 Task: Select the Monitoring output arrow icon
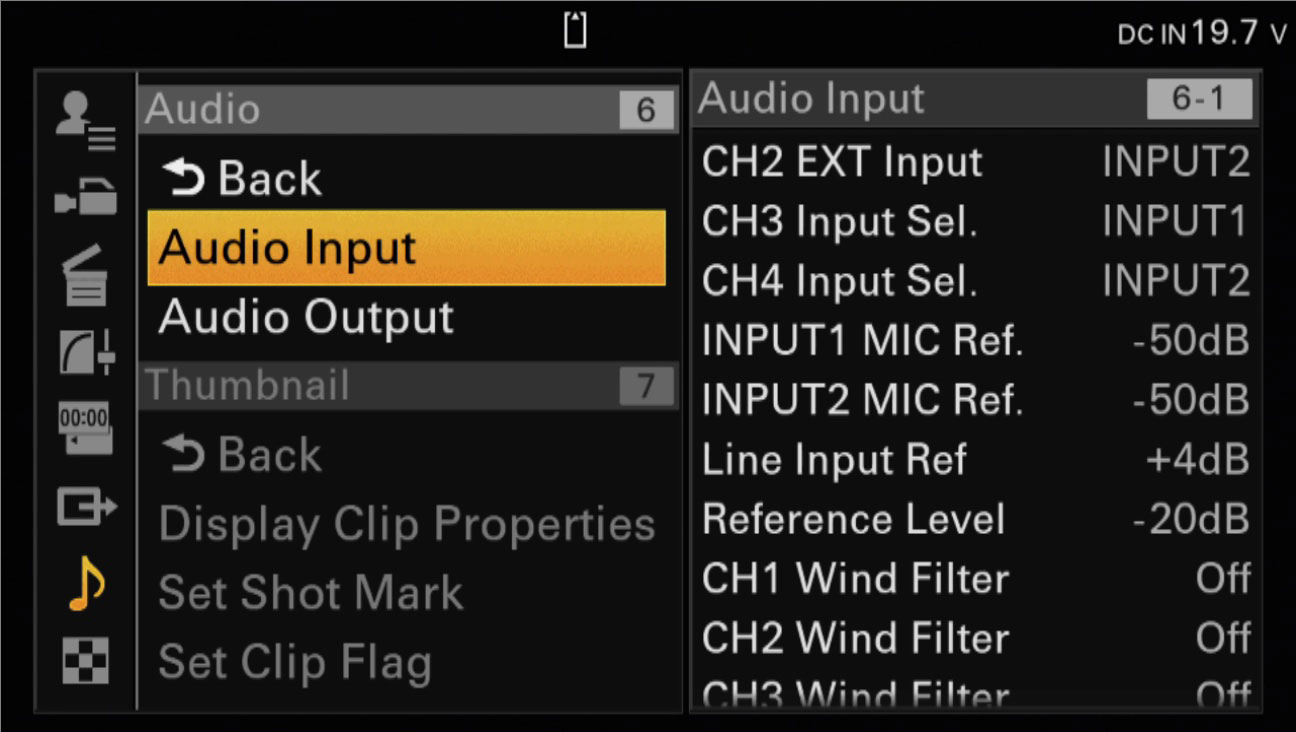pos(87,510)
